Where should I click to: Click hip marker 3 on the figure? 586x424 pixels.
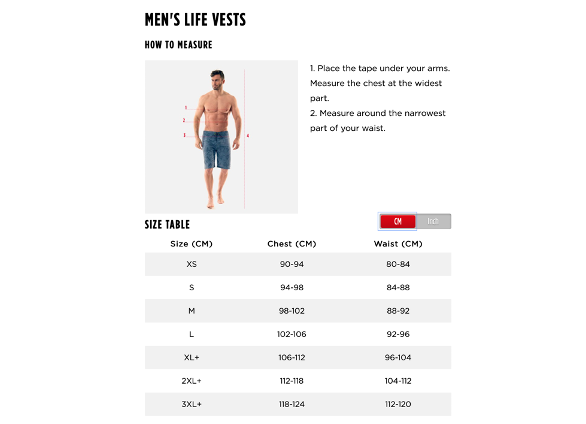[x=185, y=135]
